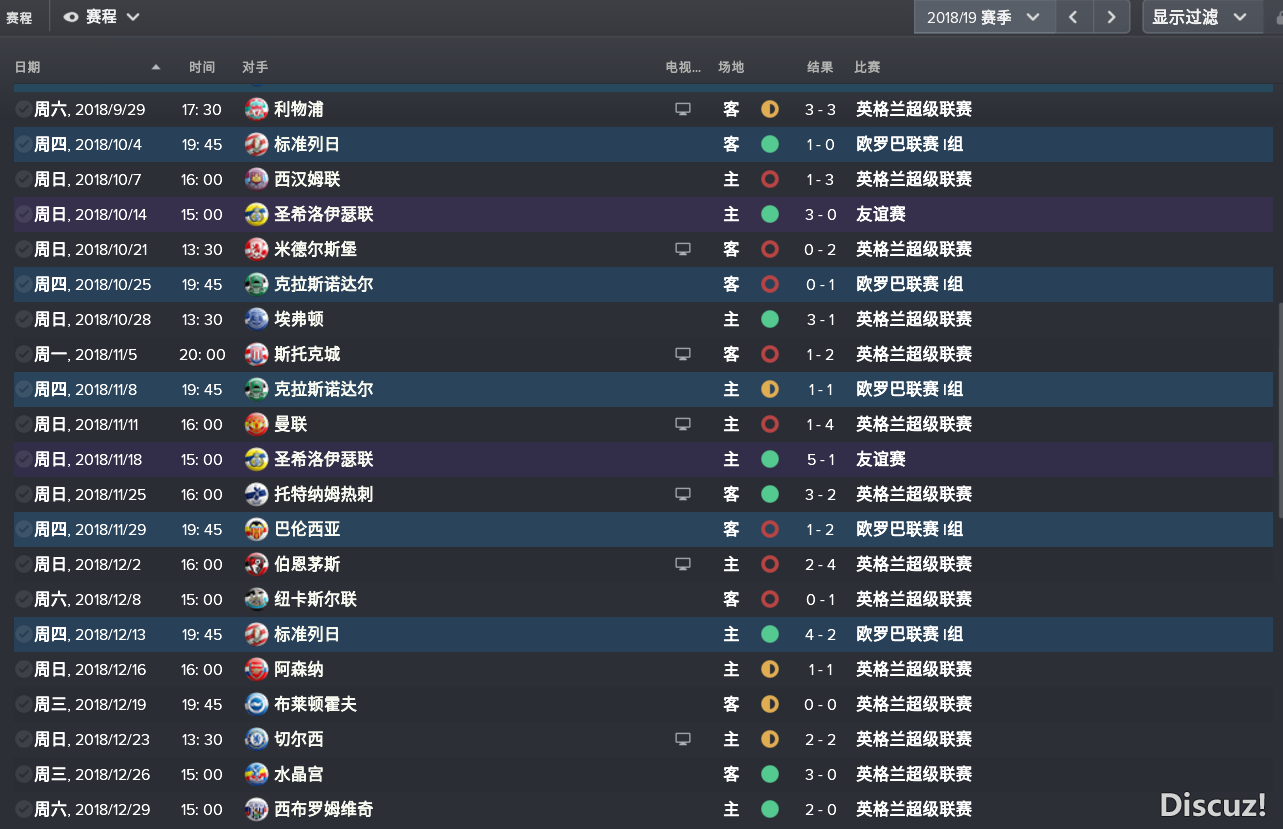Toggle checkmark on the 2018/11/11 曼联 fixture
The height and width of the screenshot is (829, 1283).
pyautogui.click(x=24, y=424)
